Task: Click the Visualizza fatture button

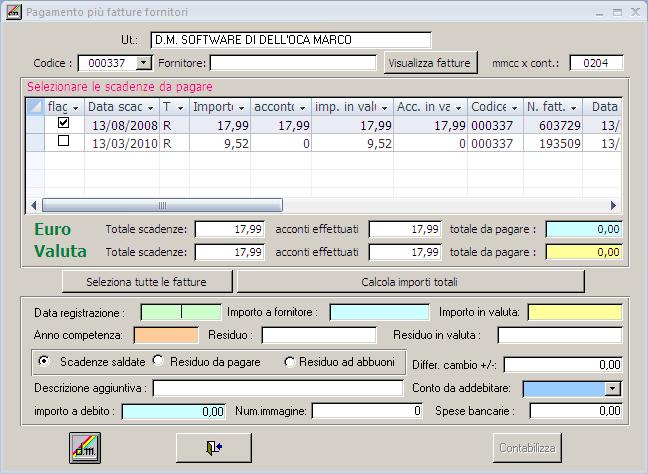Action: [430, 63]
